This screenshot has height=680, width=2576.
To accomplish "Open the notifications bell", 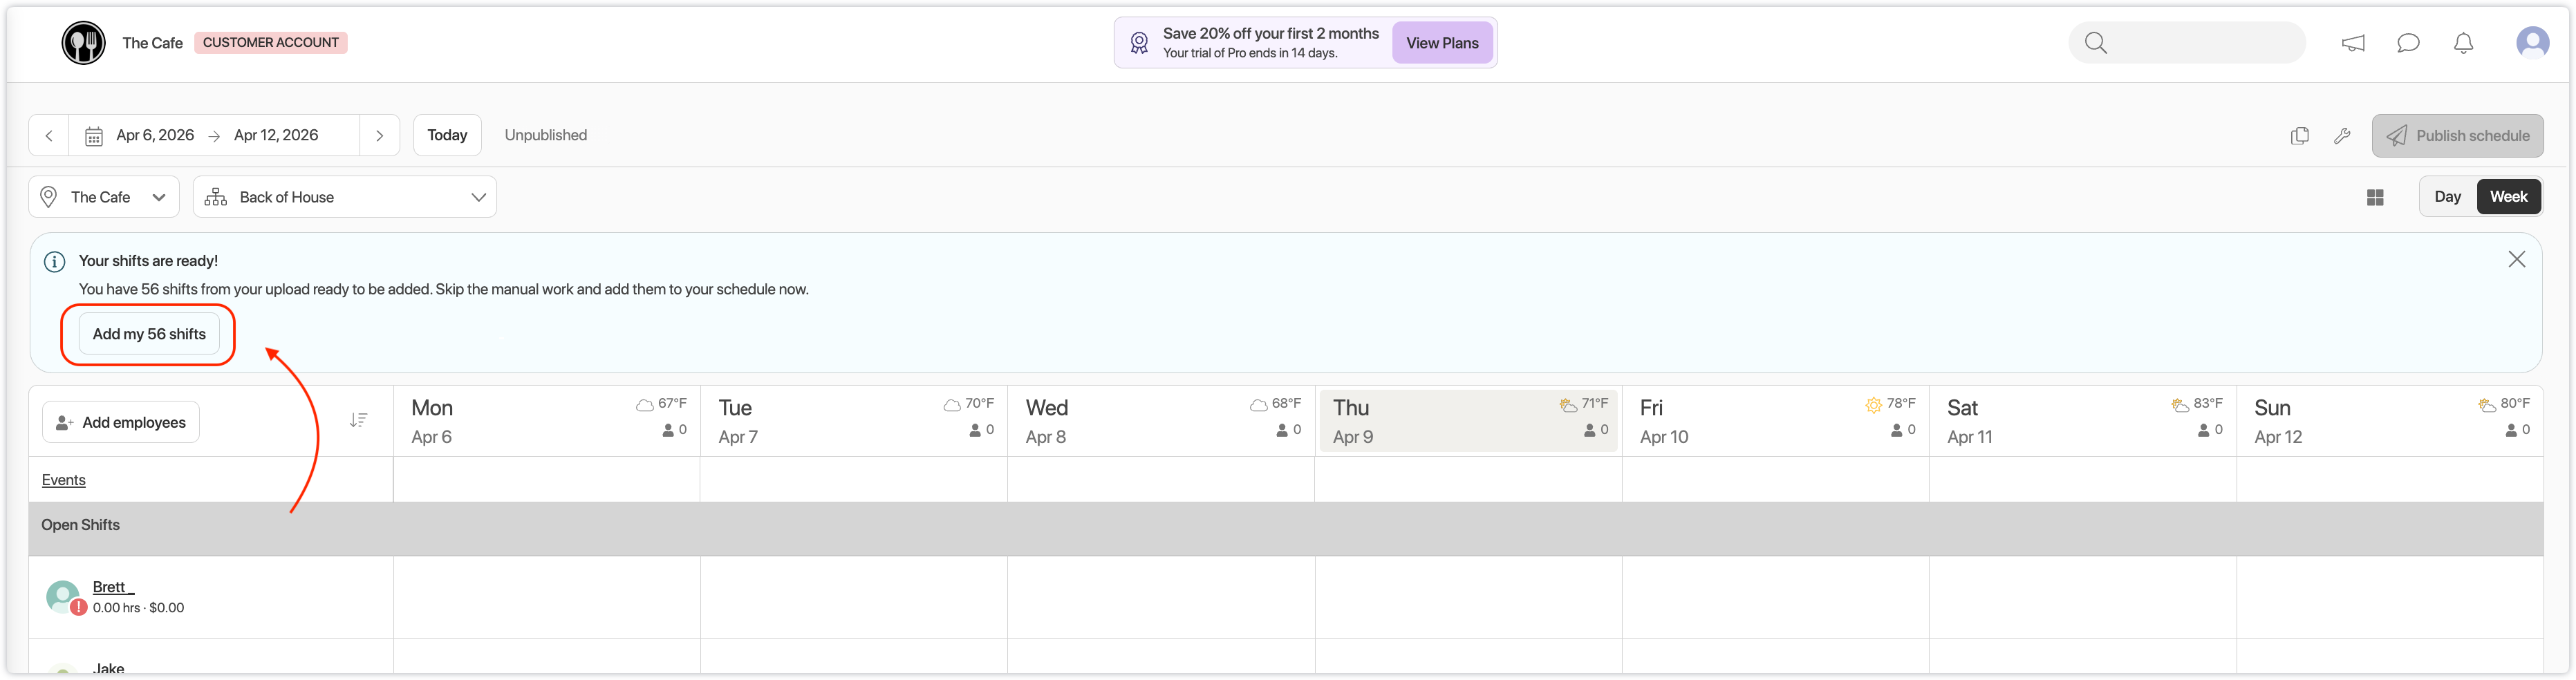I will [x=2463, y=43].
